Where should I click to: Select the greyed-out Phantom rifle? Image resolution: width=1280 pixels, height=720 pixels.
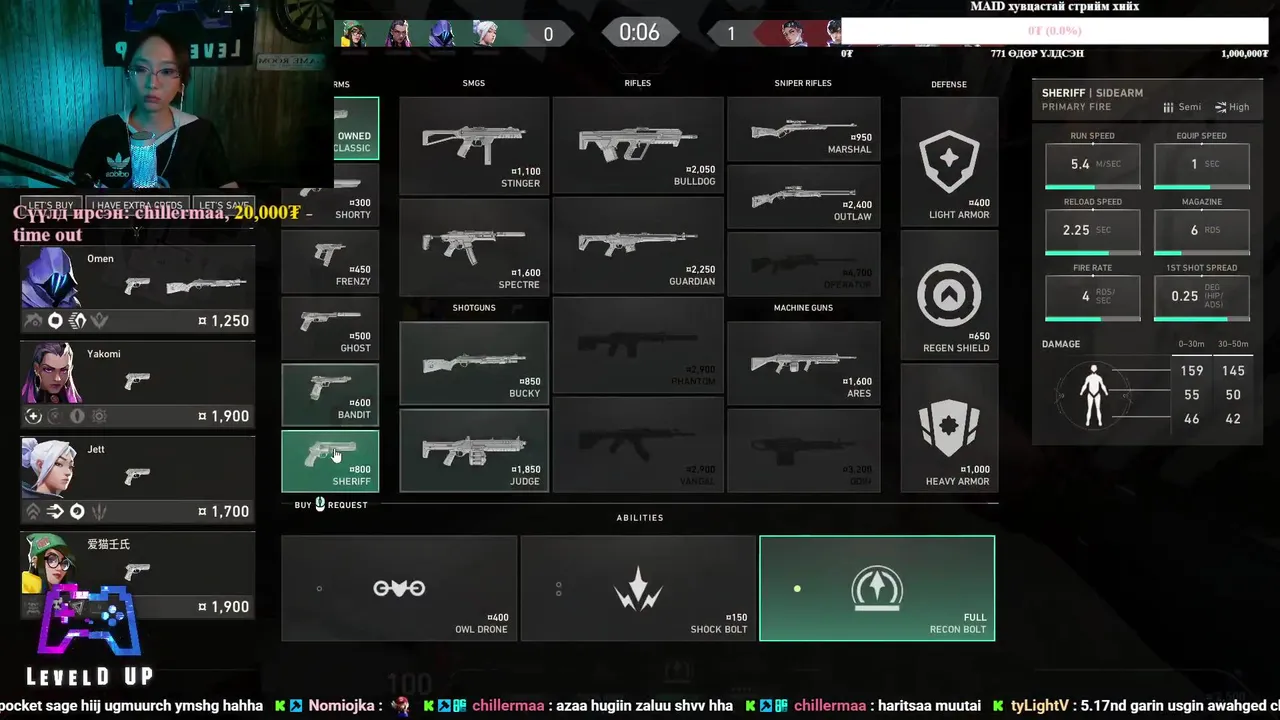point(638,345)
